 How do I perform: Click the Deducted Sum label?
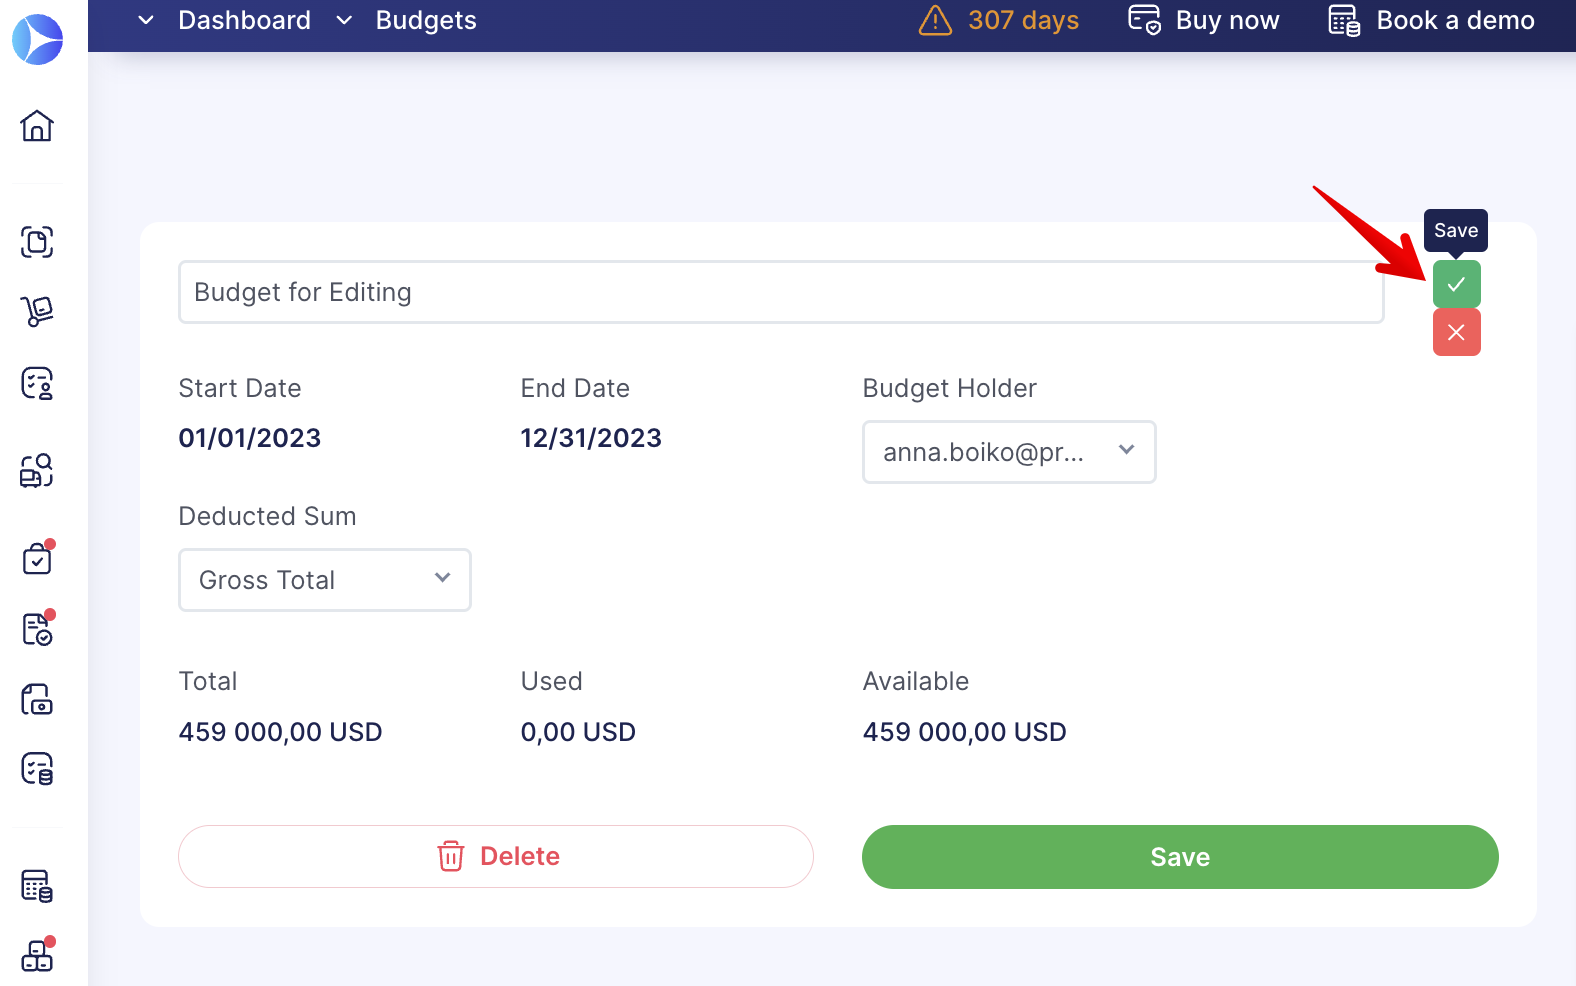pyautogui.click(x=267, y=516)
